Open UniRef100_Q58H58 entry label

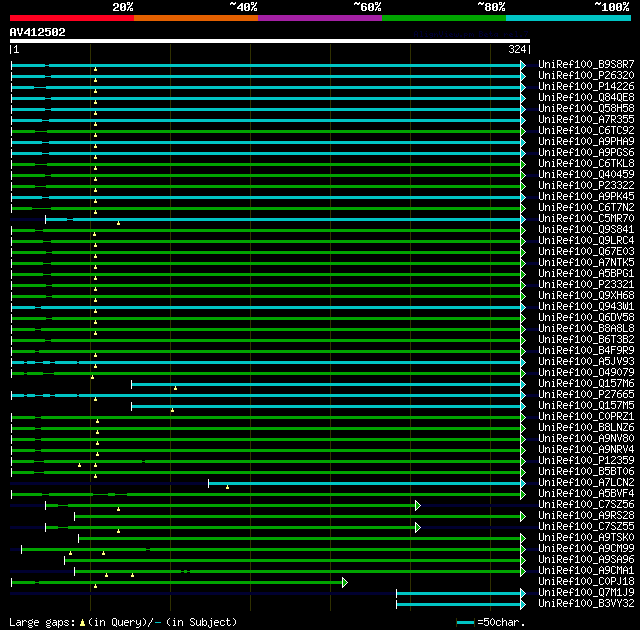(x=586, y=109)
